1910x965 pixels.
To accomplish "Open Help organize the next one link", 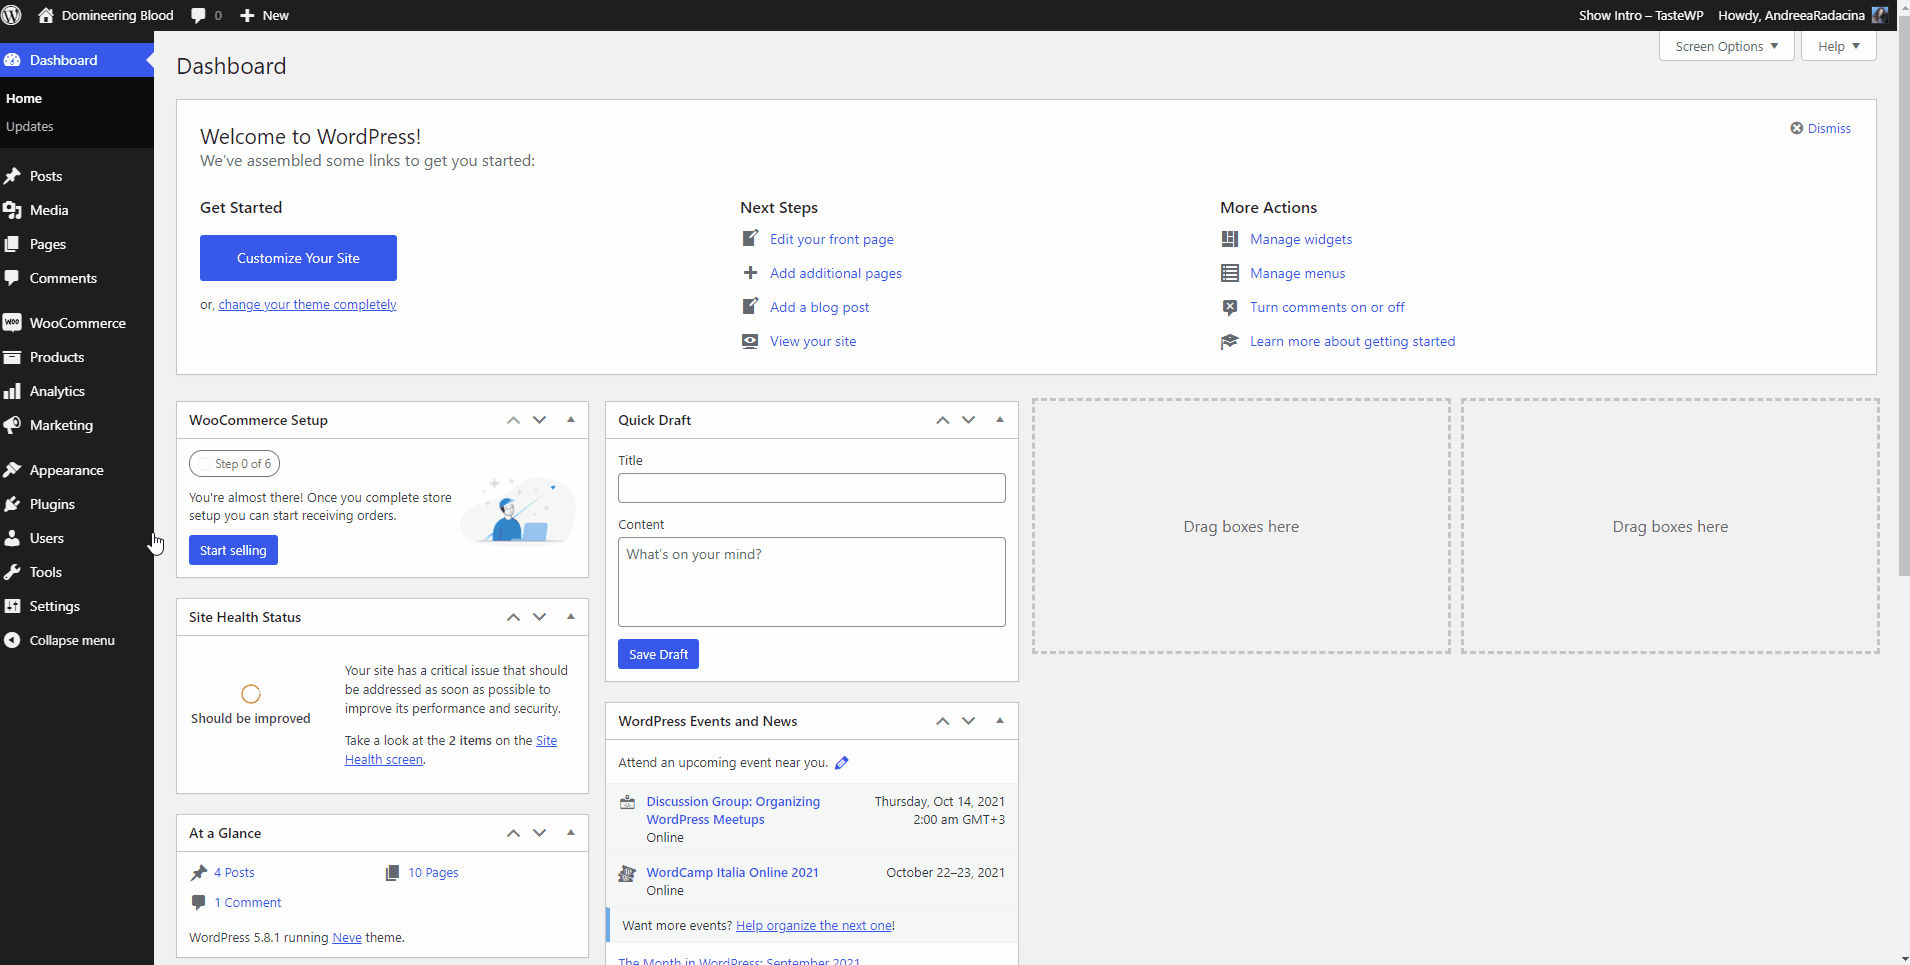I will click(x=814, y=926).
